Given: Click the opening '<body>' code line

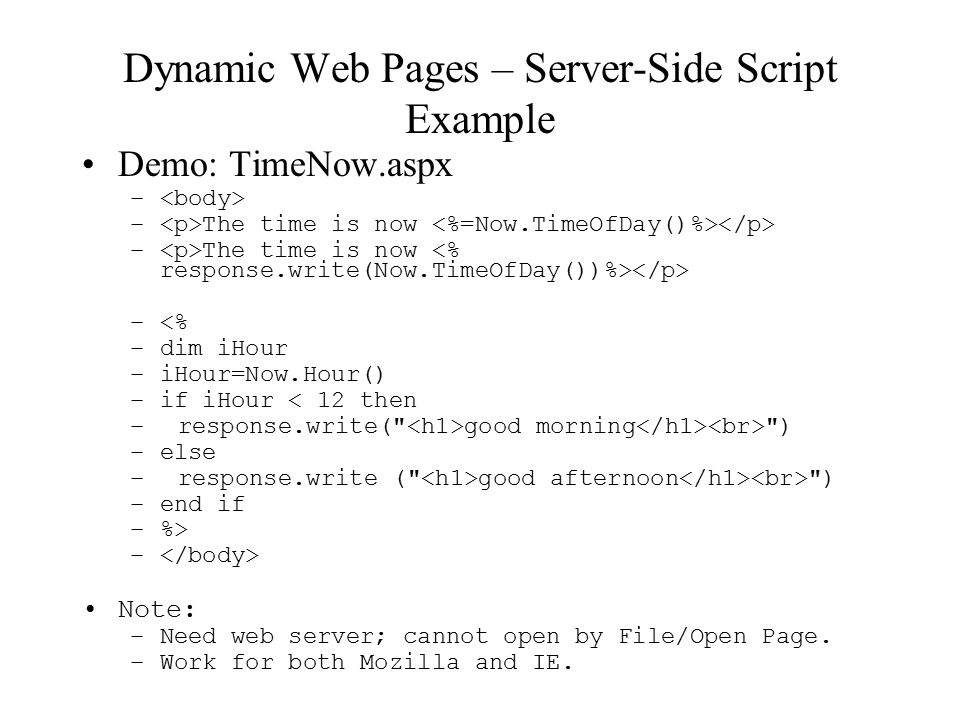Looking at the screenshot, I should click(202, 198).
